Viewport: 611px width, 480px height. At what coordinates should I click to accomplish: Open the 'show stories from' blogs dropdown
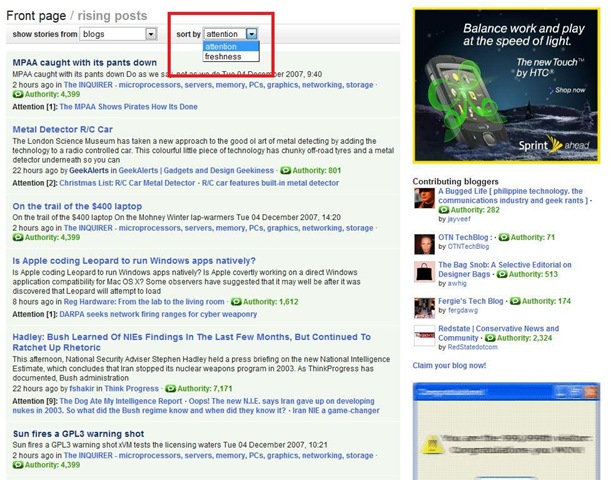pyautogui.click(x=118, y=34)
